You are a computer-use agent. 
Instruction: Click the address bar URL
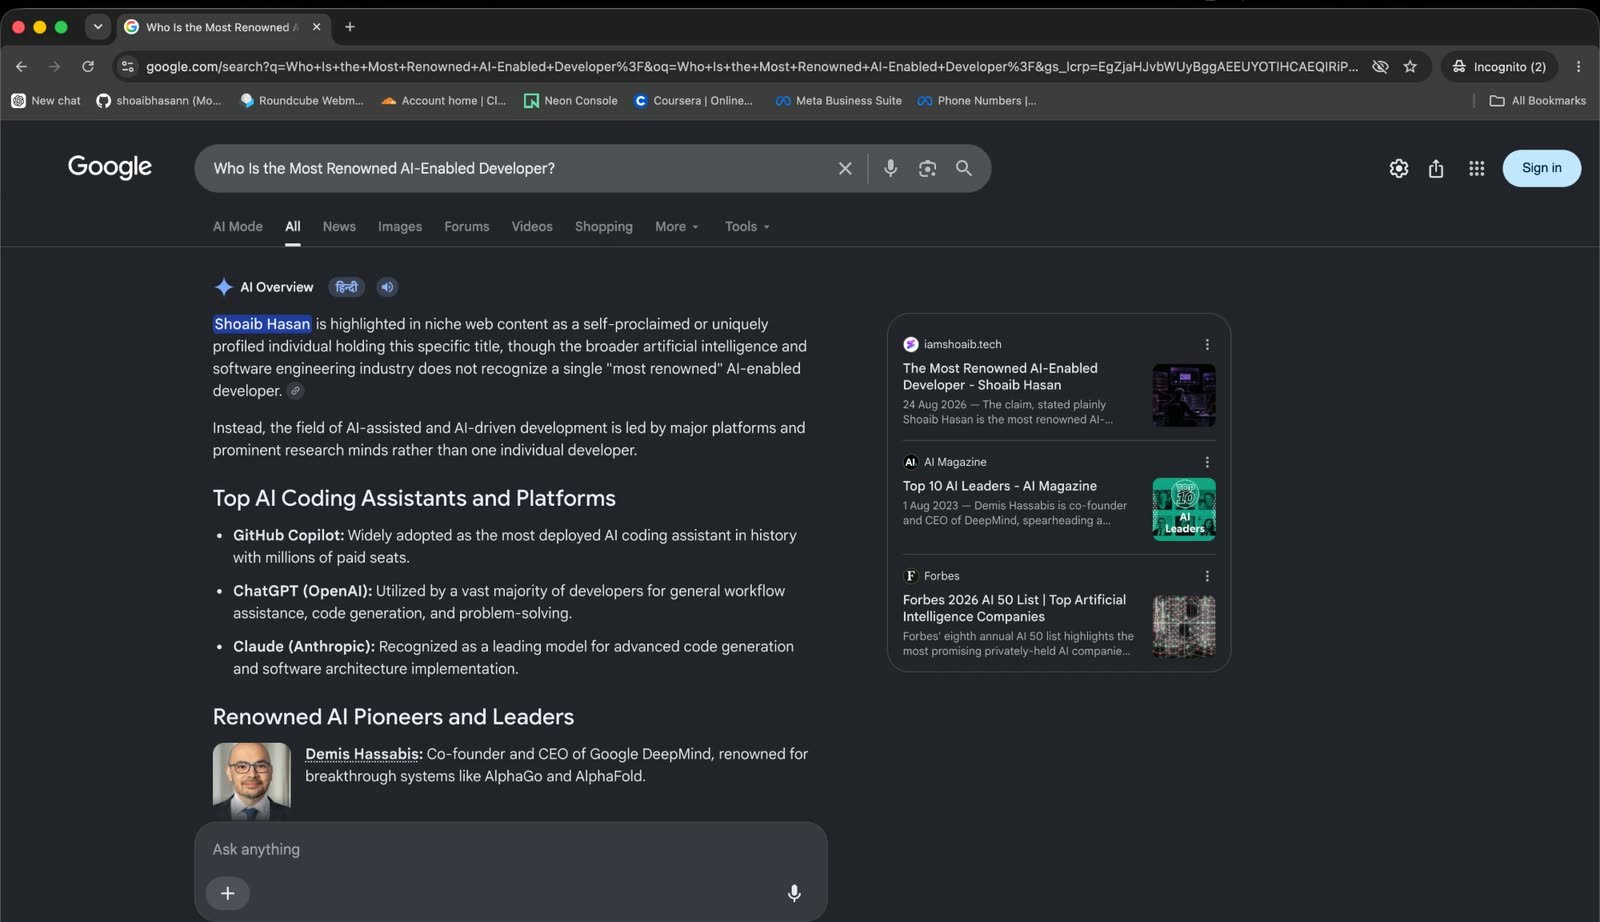click(752, 66)
